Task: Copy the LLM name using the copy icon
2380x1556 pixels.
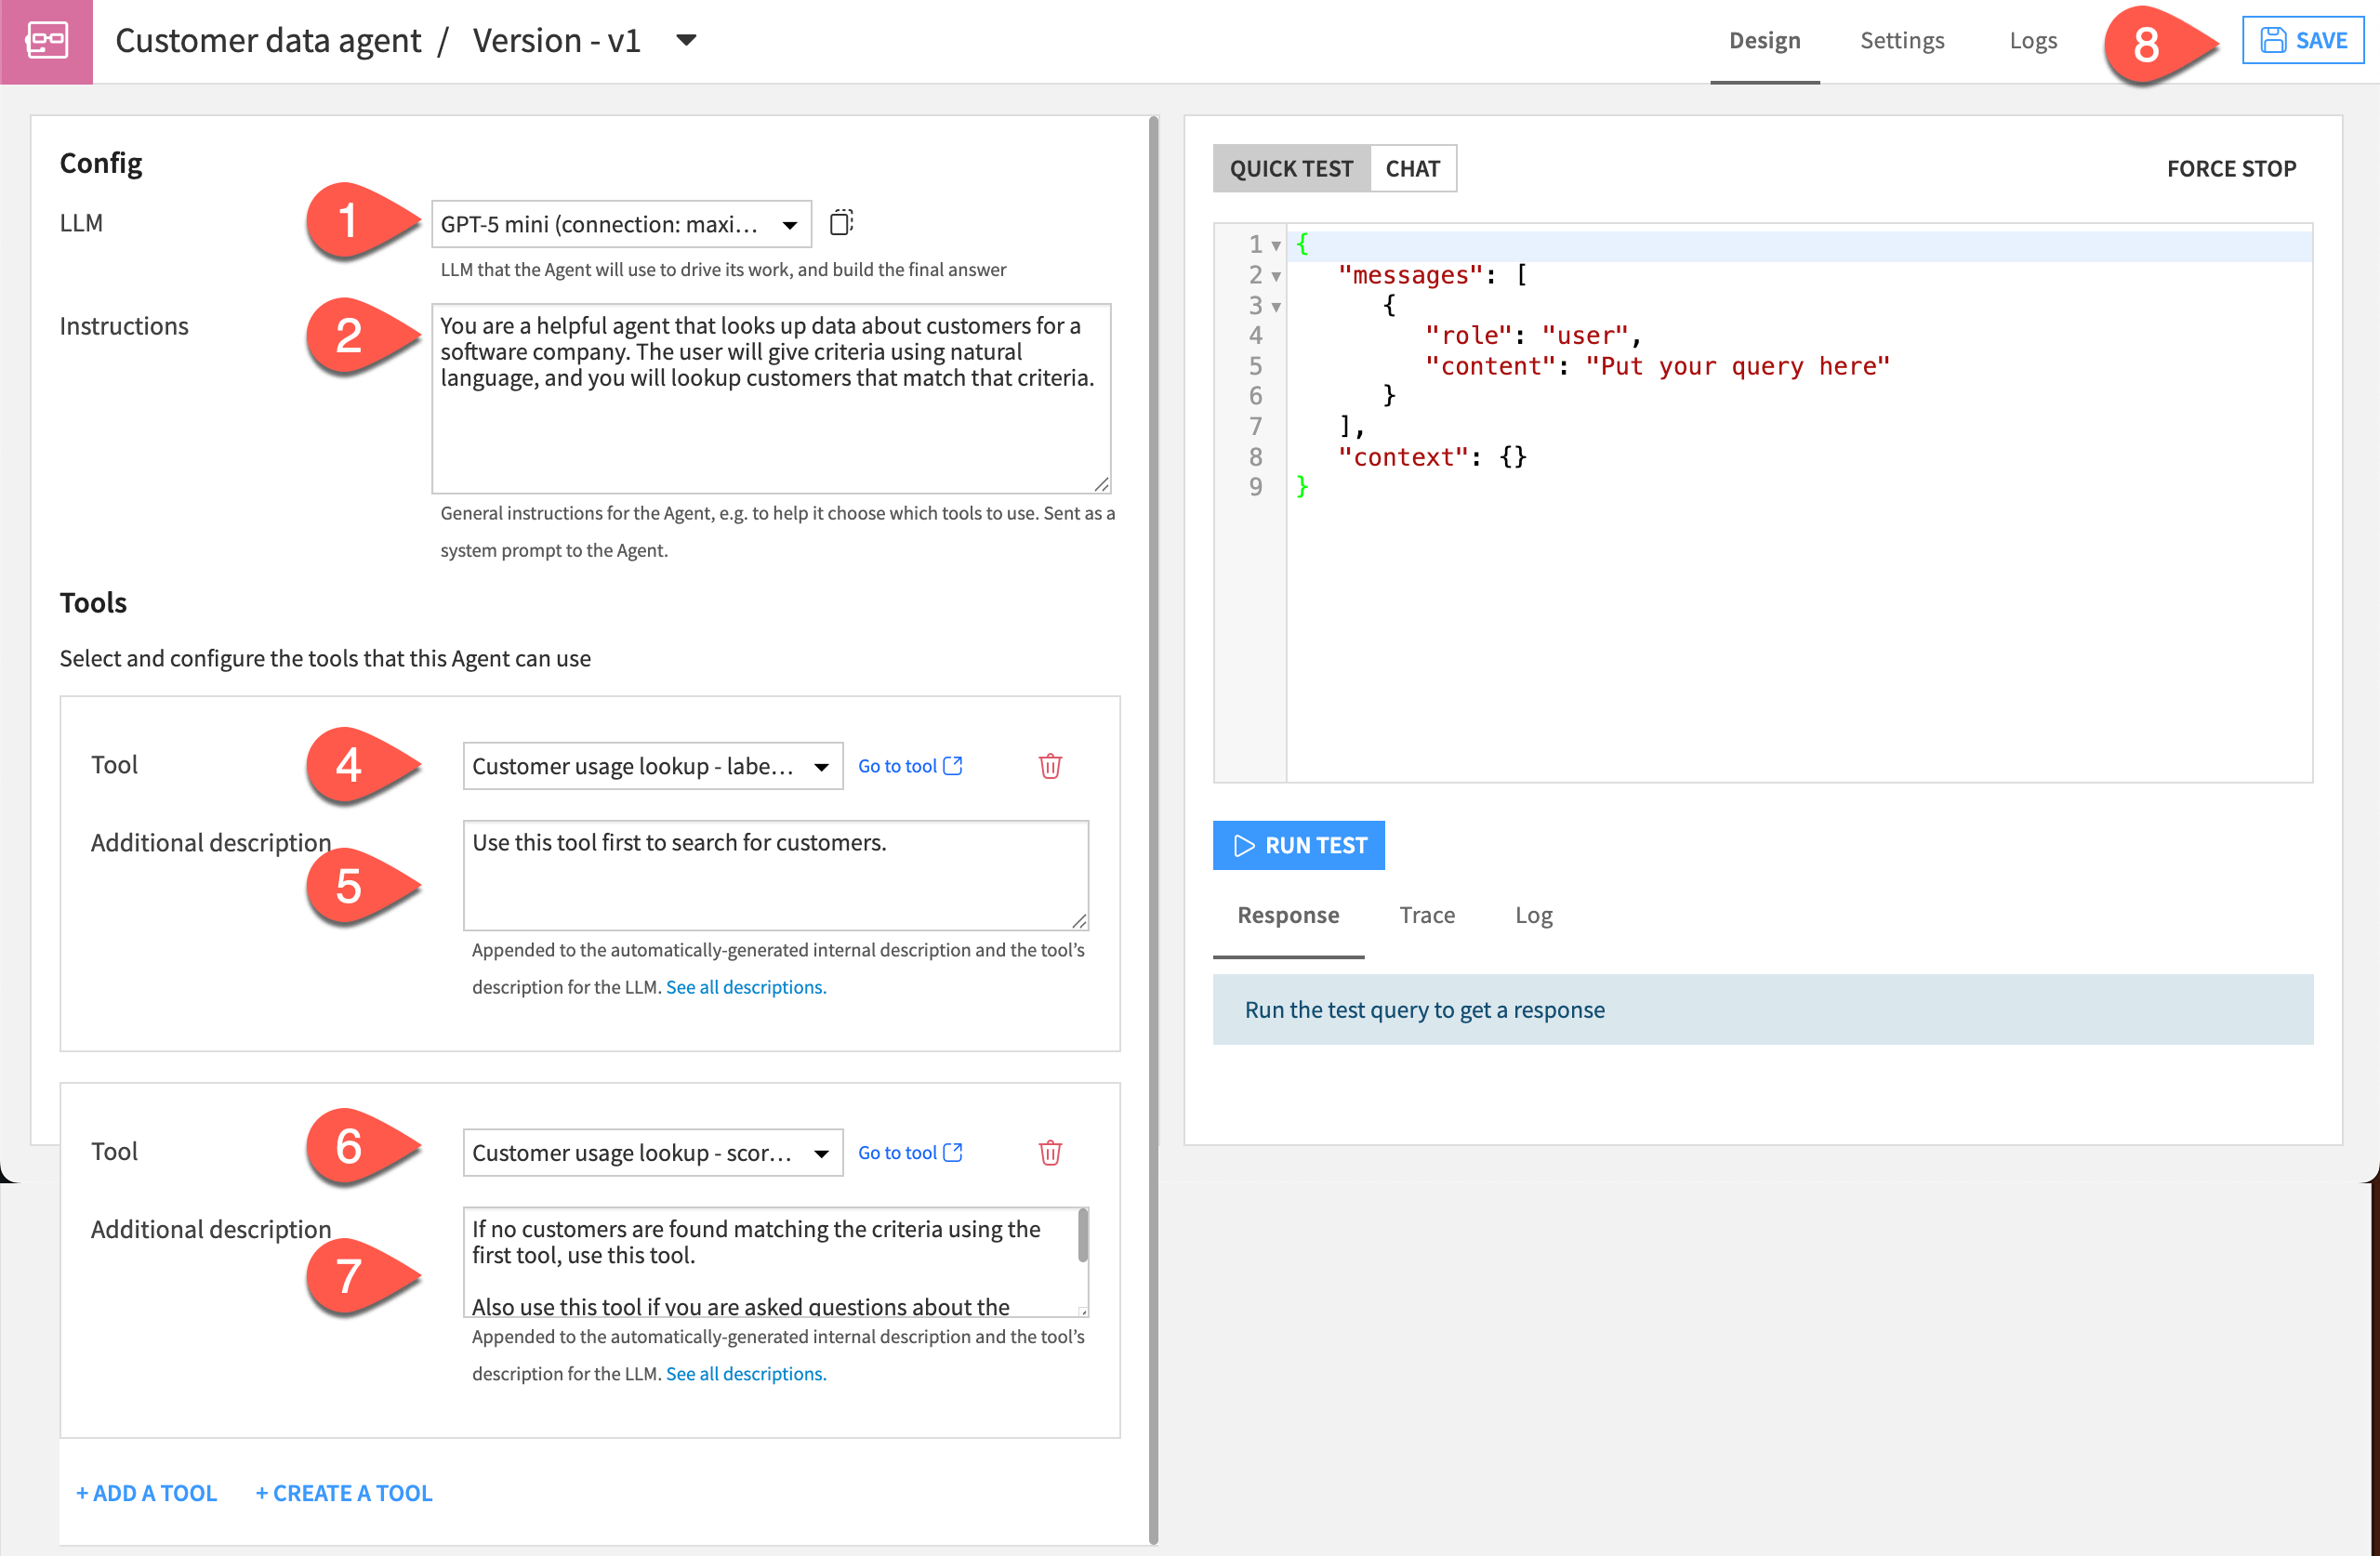Action: point(841,223)
